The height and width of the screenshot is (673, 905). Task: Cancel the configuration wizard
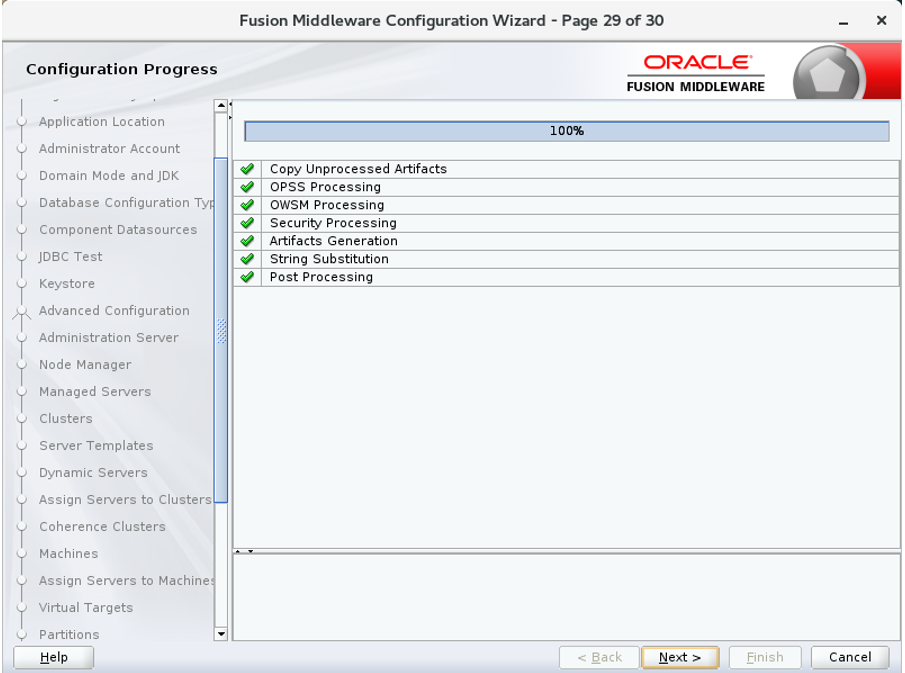point(850,657)
